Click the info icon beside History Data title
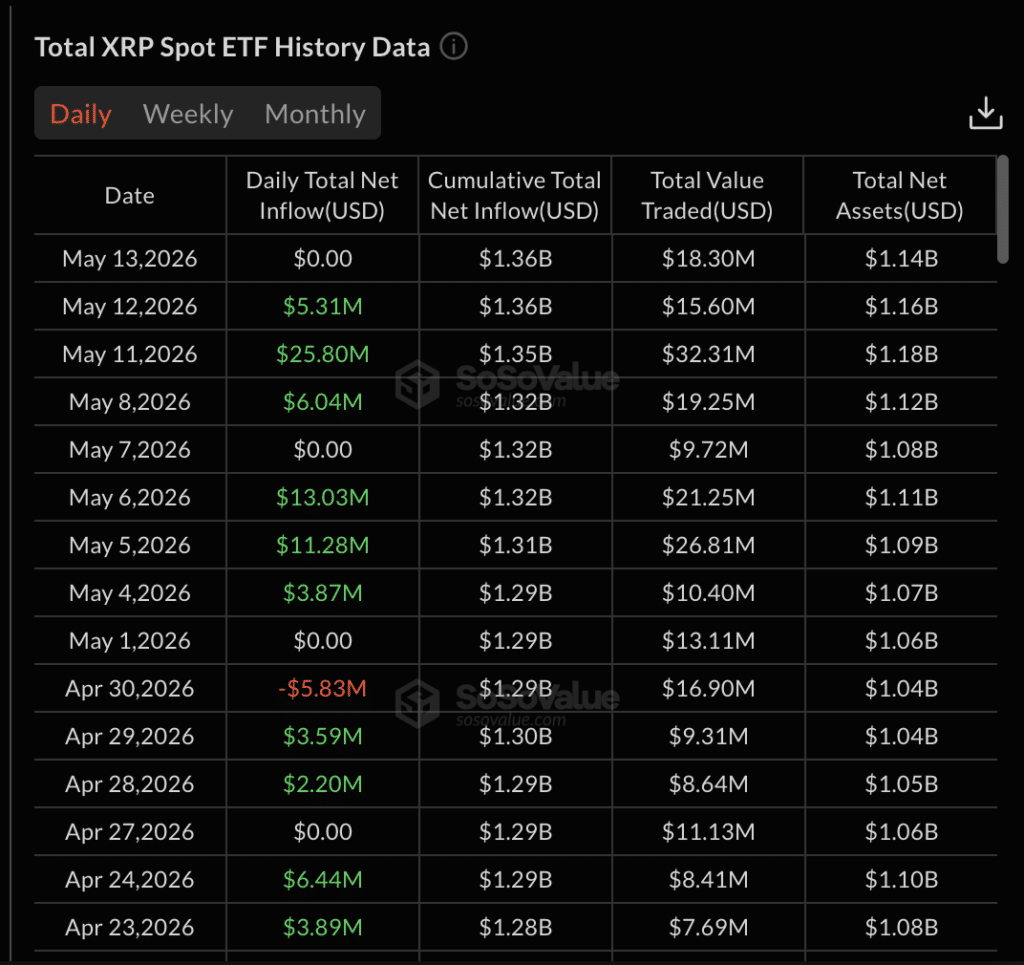 pyautogui.click(x=454, y=46)
